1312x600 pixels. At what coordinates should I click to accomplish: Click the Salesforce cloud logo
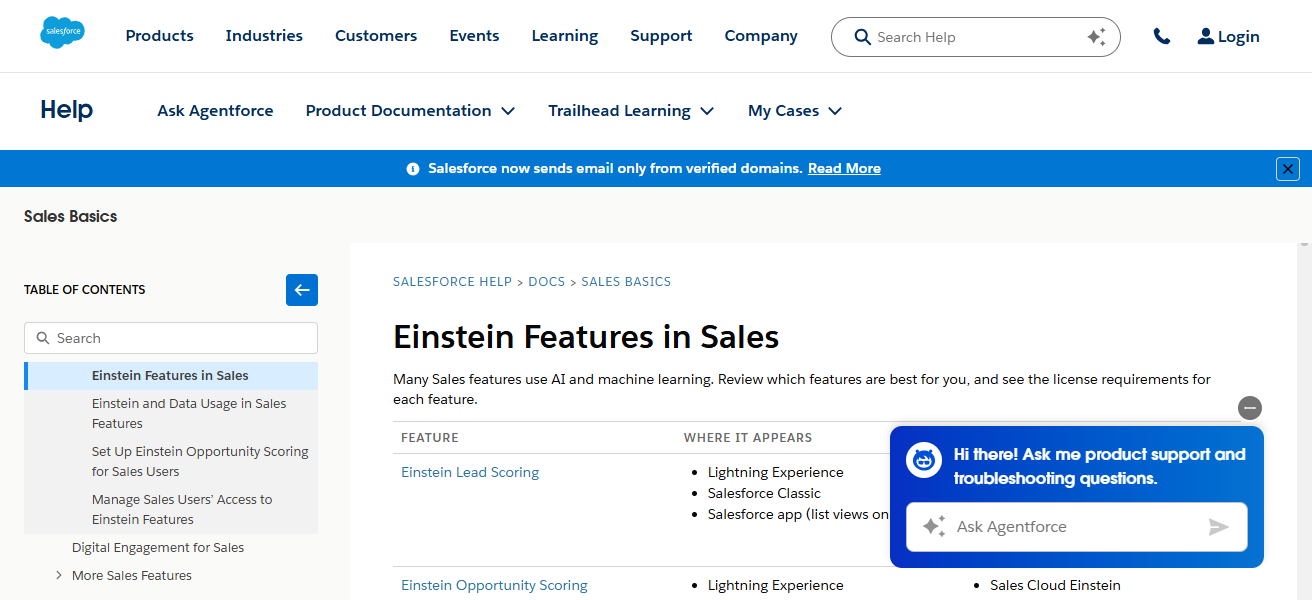[x=62, y=32]
